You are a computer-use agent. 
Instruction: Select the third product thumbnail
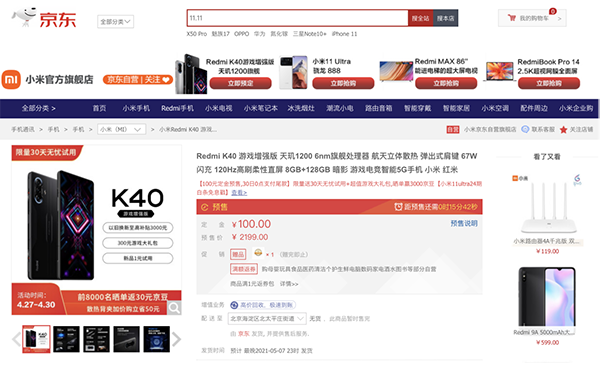click(x=96, y=339)
